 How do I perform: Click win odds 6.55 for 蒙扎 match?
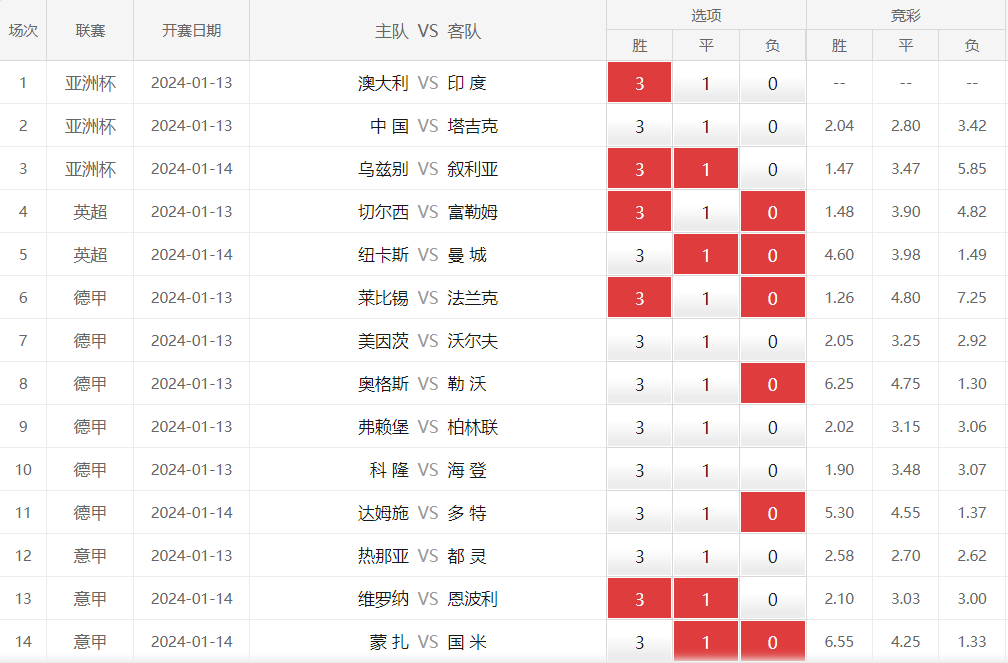pyautogui.click(x=839, y=642)
